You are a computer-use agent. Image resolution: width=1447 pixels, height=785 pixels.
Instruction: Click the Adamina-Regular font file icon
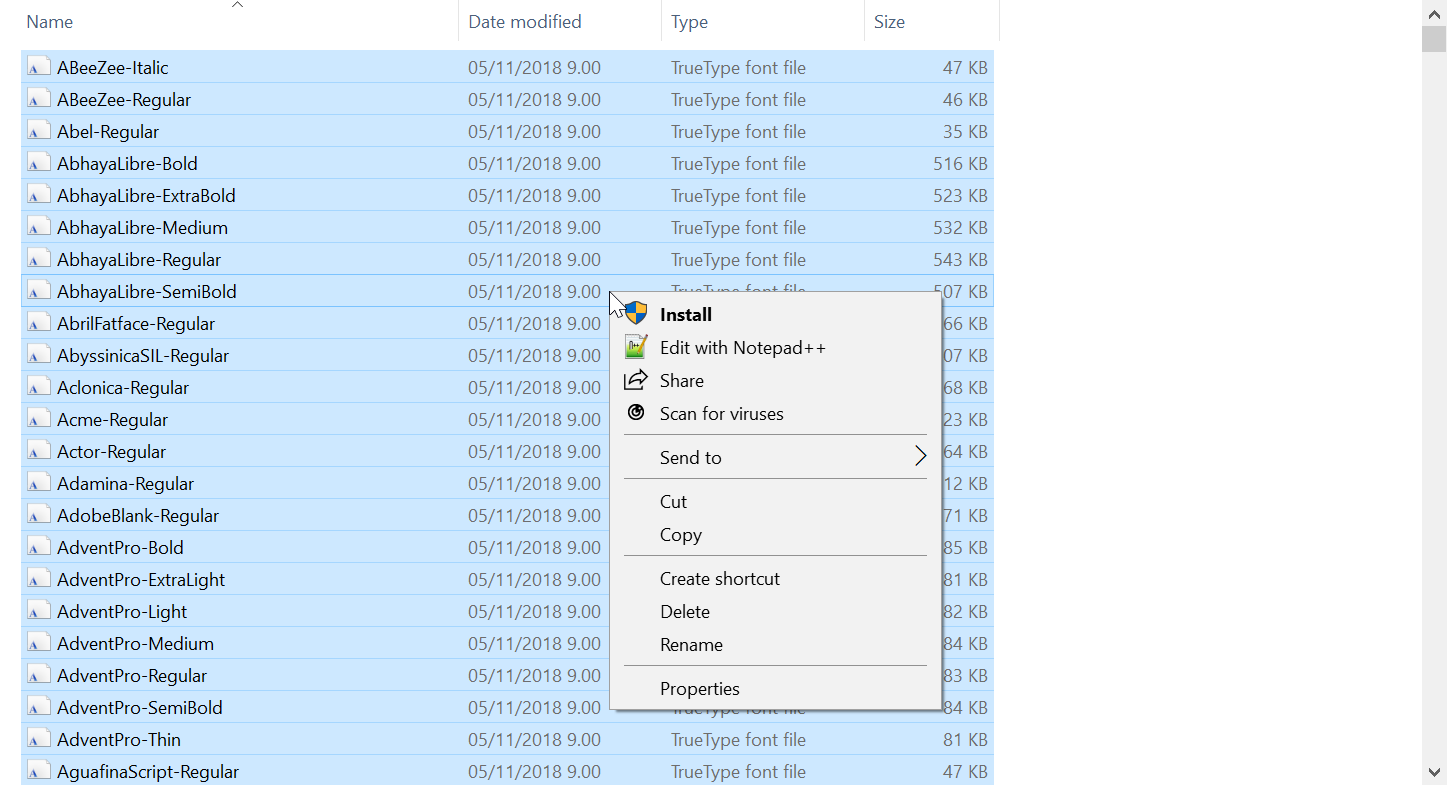pos(39,484)
